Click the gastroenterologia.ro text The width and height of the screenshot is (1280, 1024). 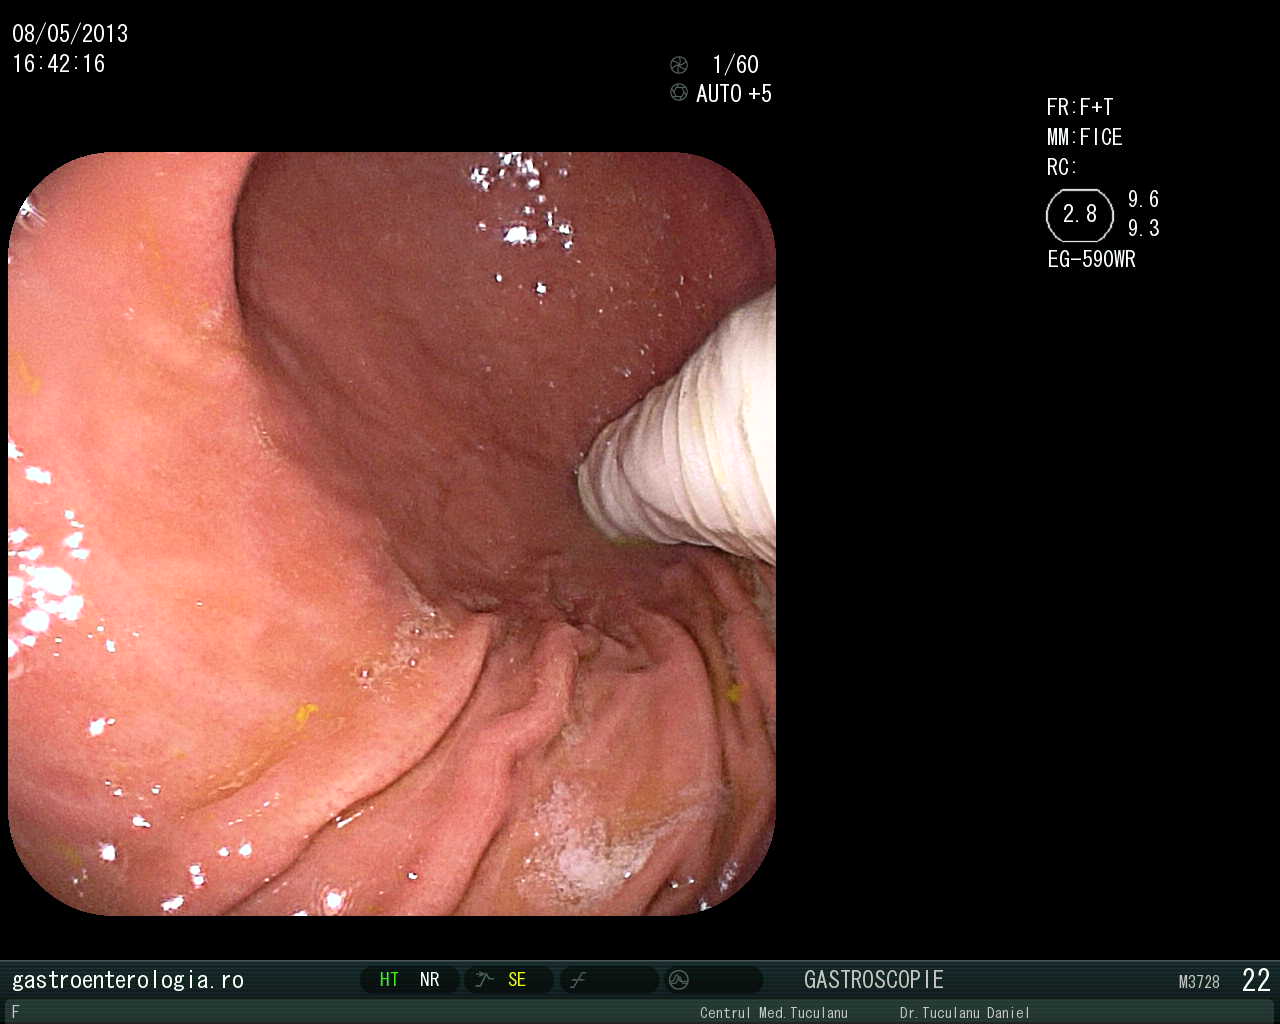coord(128,980)
